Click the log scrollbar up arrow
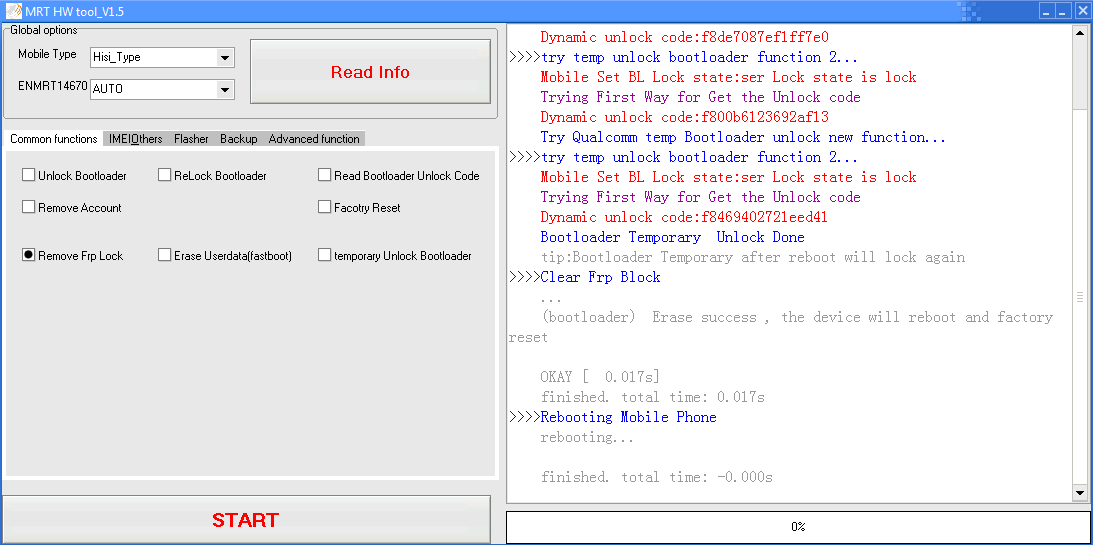Viewport: 1093px width, 545px height. click(1080, 33)
